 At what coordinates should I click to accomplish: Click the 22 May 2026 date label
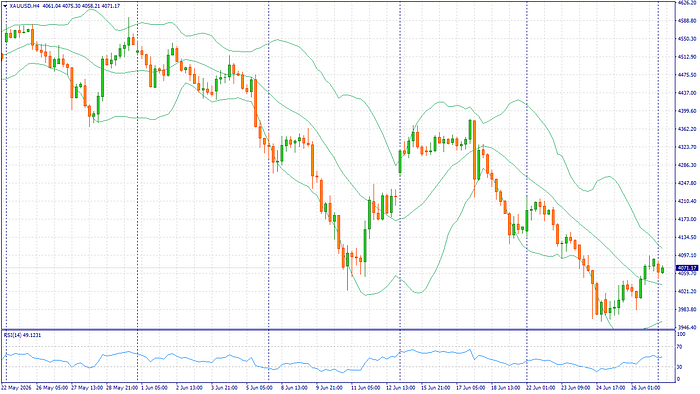point(15,388)
